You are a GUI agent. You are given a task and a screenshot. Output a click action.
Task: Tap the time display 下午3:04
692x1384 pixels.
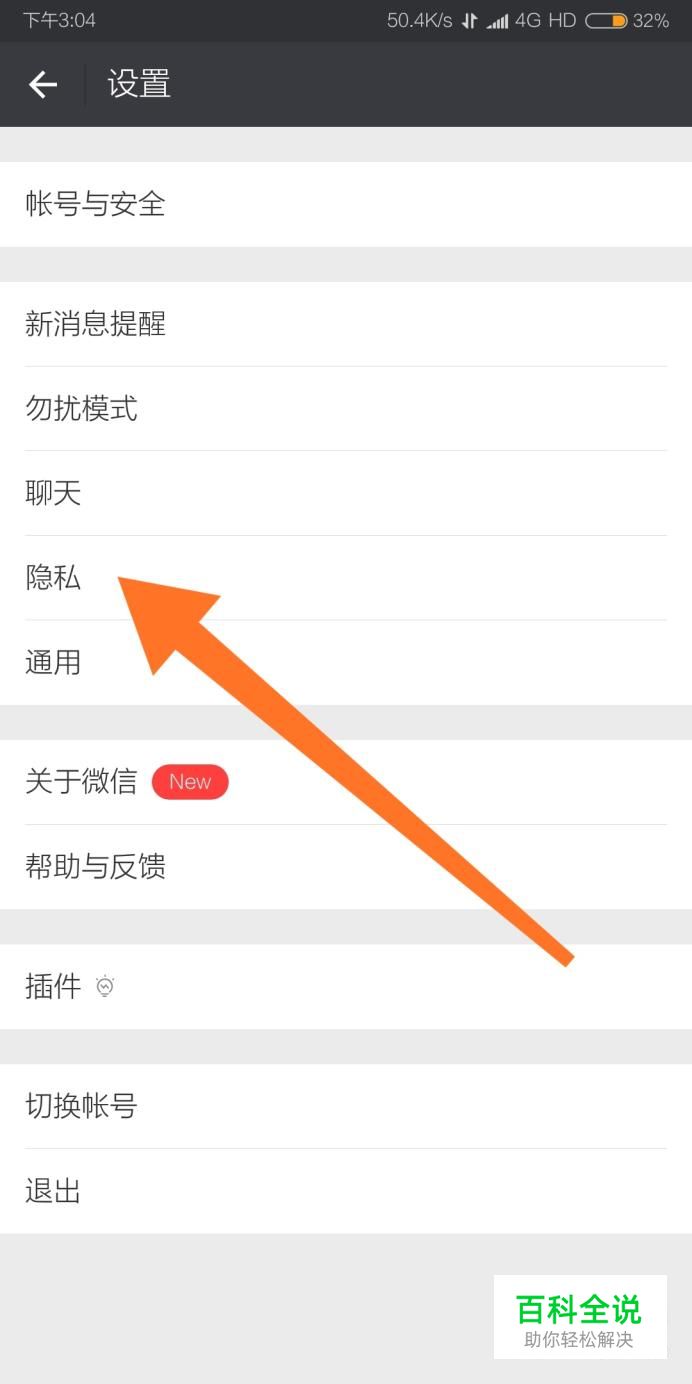click(x=59, y=20)
